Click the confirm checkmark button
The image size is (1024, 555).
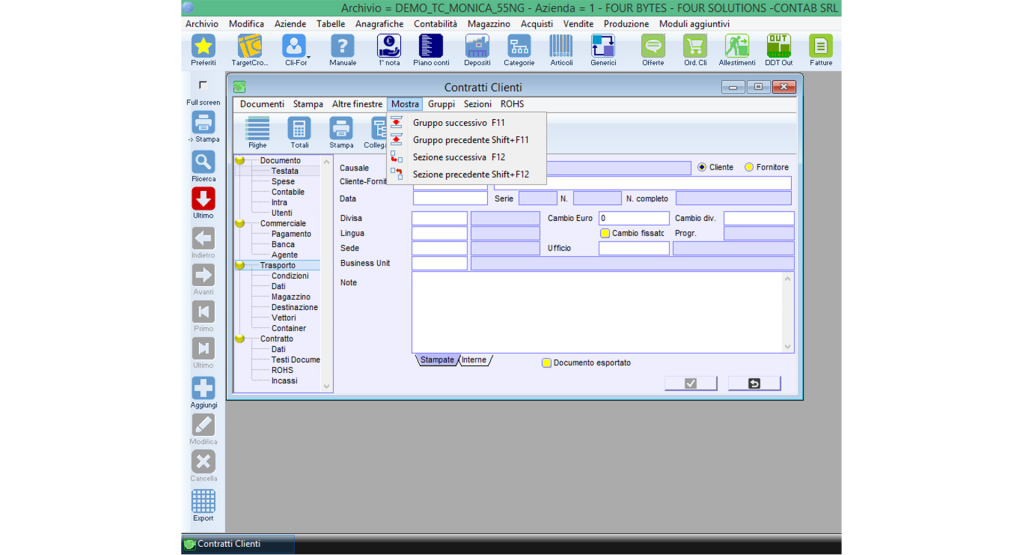(x=691, y=383)
